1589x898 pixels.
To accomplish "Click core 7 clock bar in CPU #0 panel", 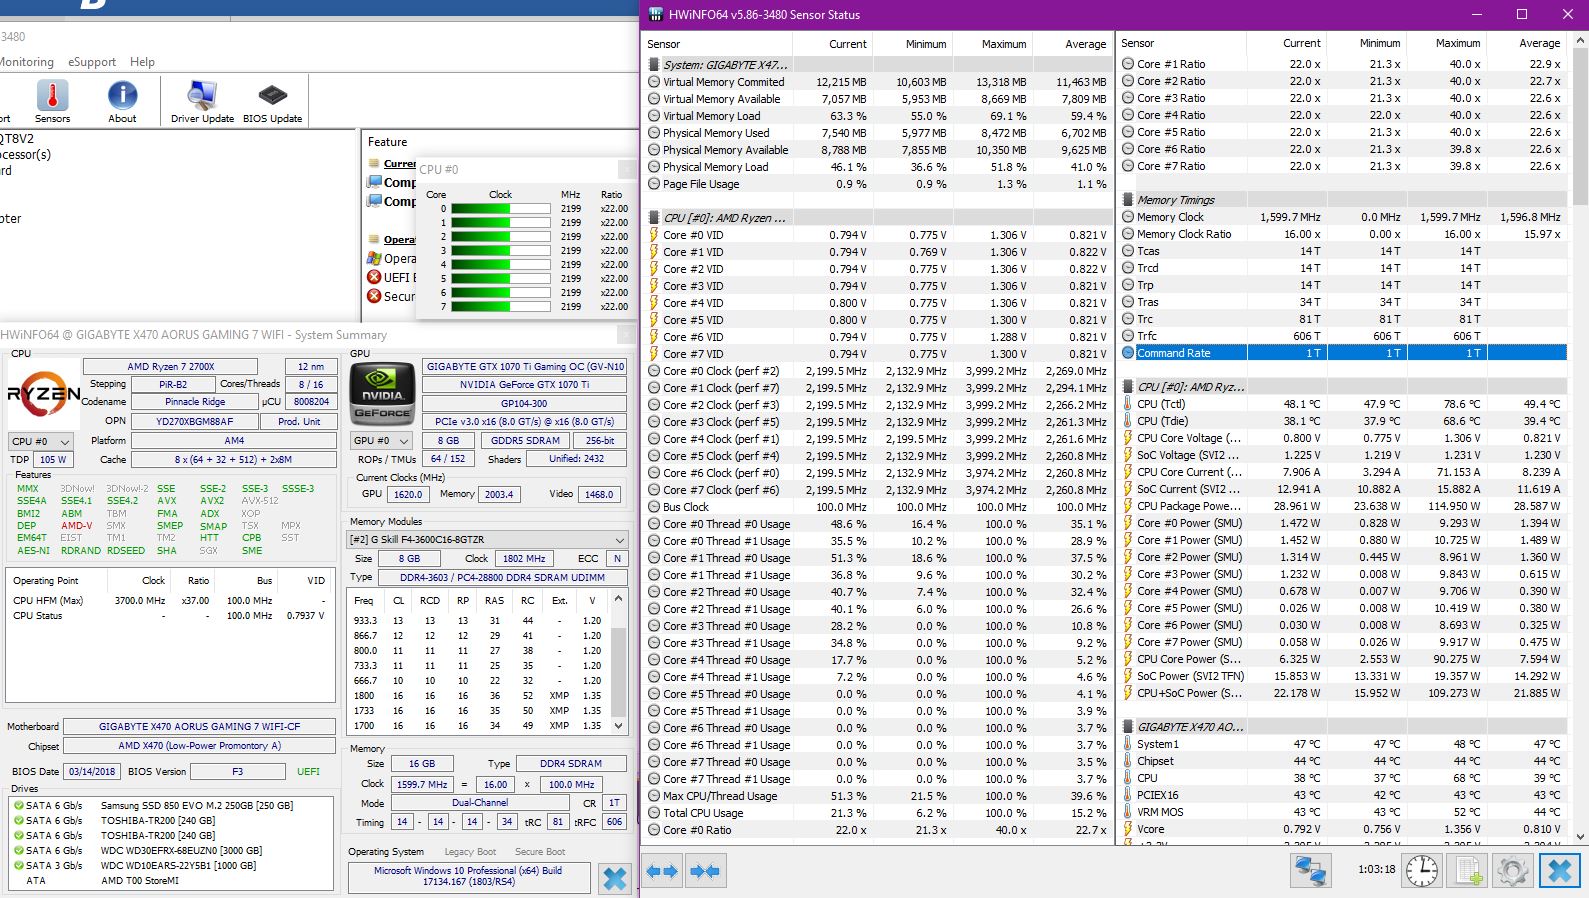I will pos(500,307).
